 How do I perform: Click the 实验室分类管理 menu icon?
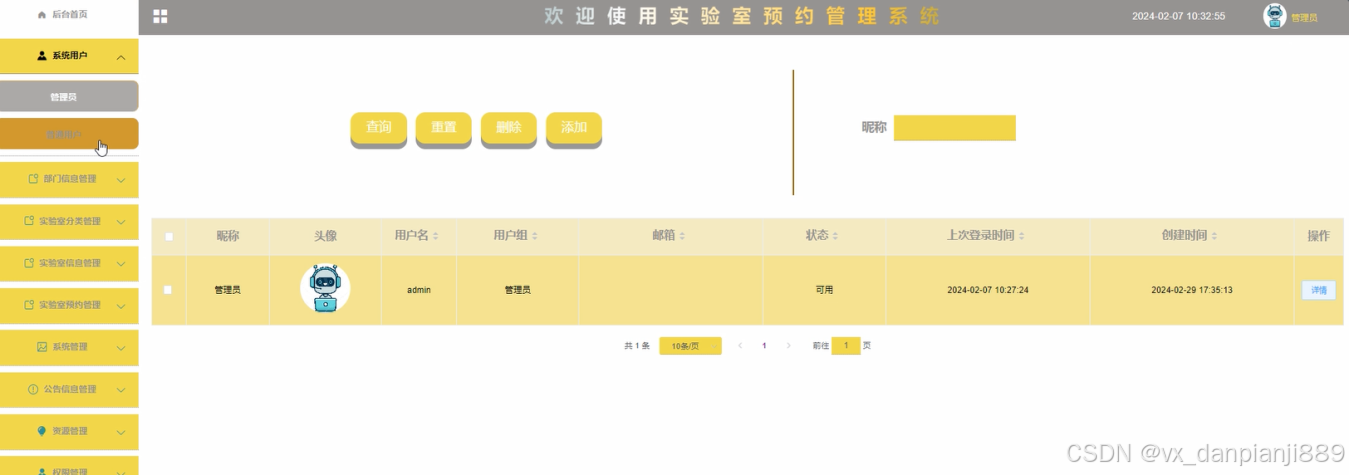[29, 221]
